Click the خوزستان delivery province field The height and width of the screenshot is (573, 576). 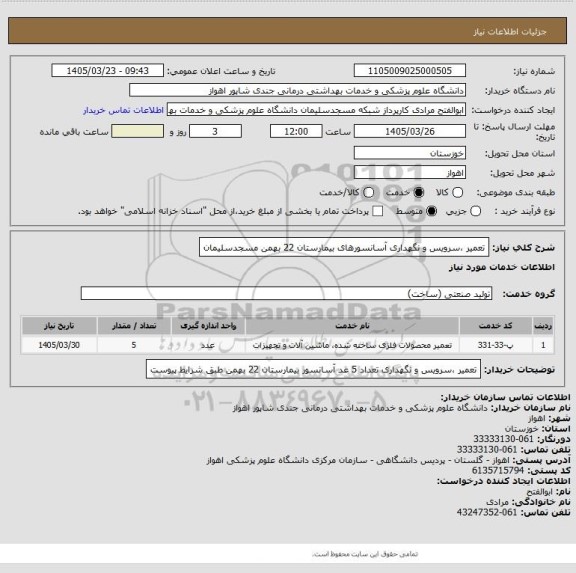(410, 153)
